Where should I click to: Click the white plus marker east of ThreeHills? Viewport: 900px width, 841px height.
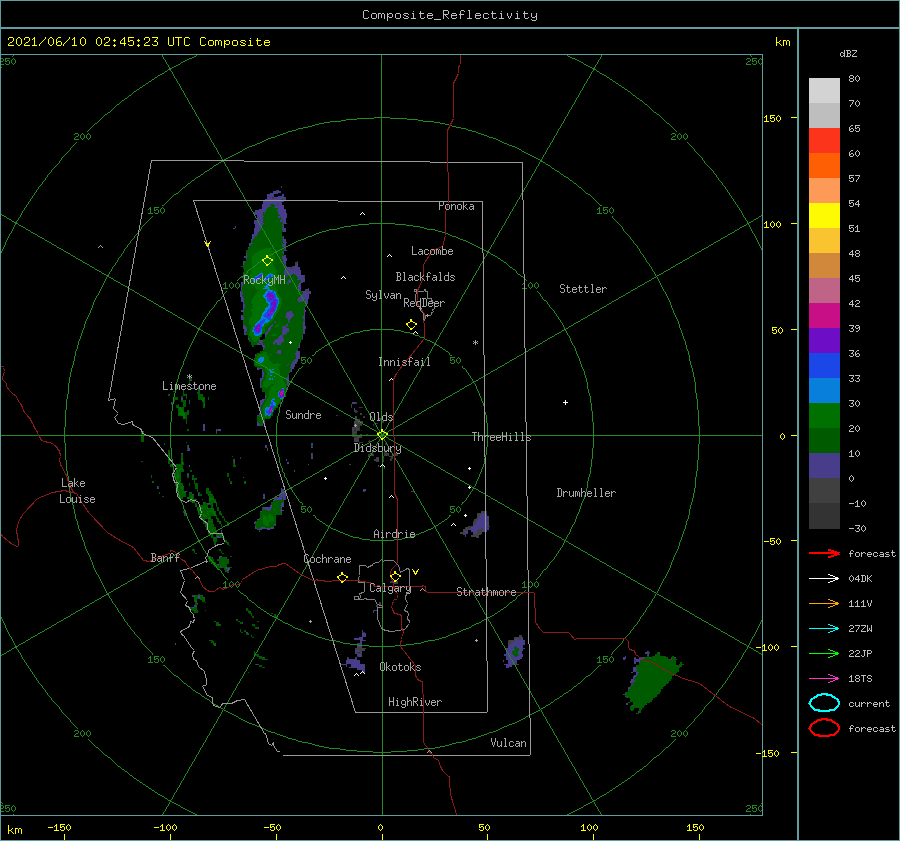point(565,402)
